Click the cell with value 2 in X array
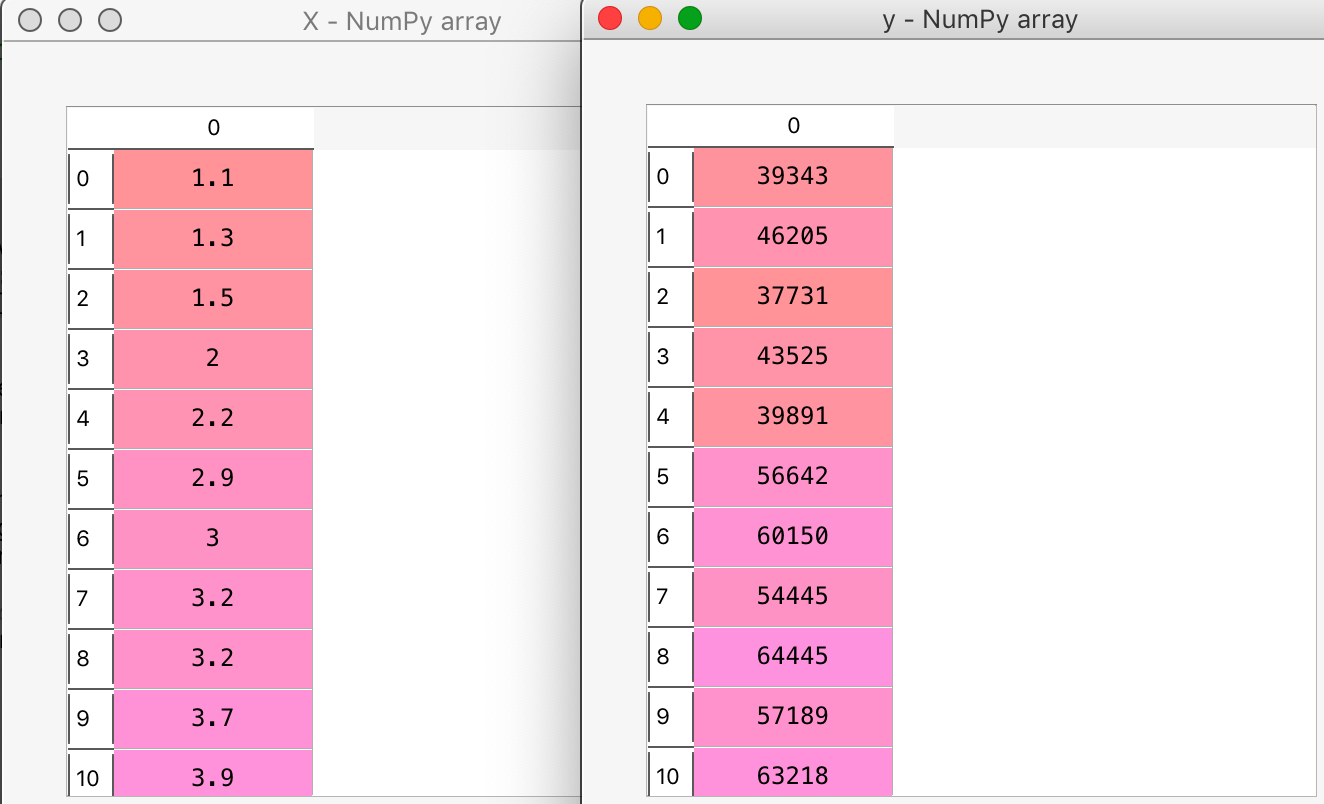The image size is (1324, 804). tap(213, 359)
